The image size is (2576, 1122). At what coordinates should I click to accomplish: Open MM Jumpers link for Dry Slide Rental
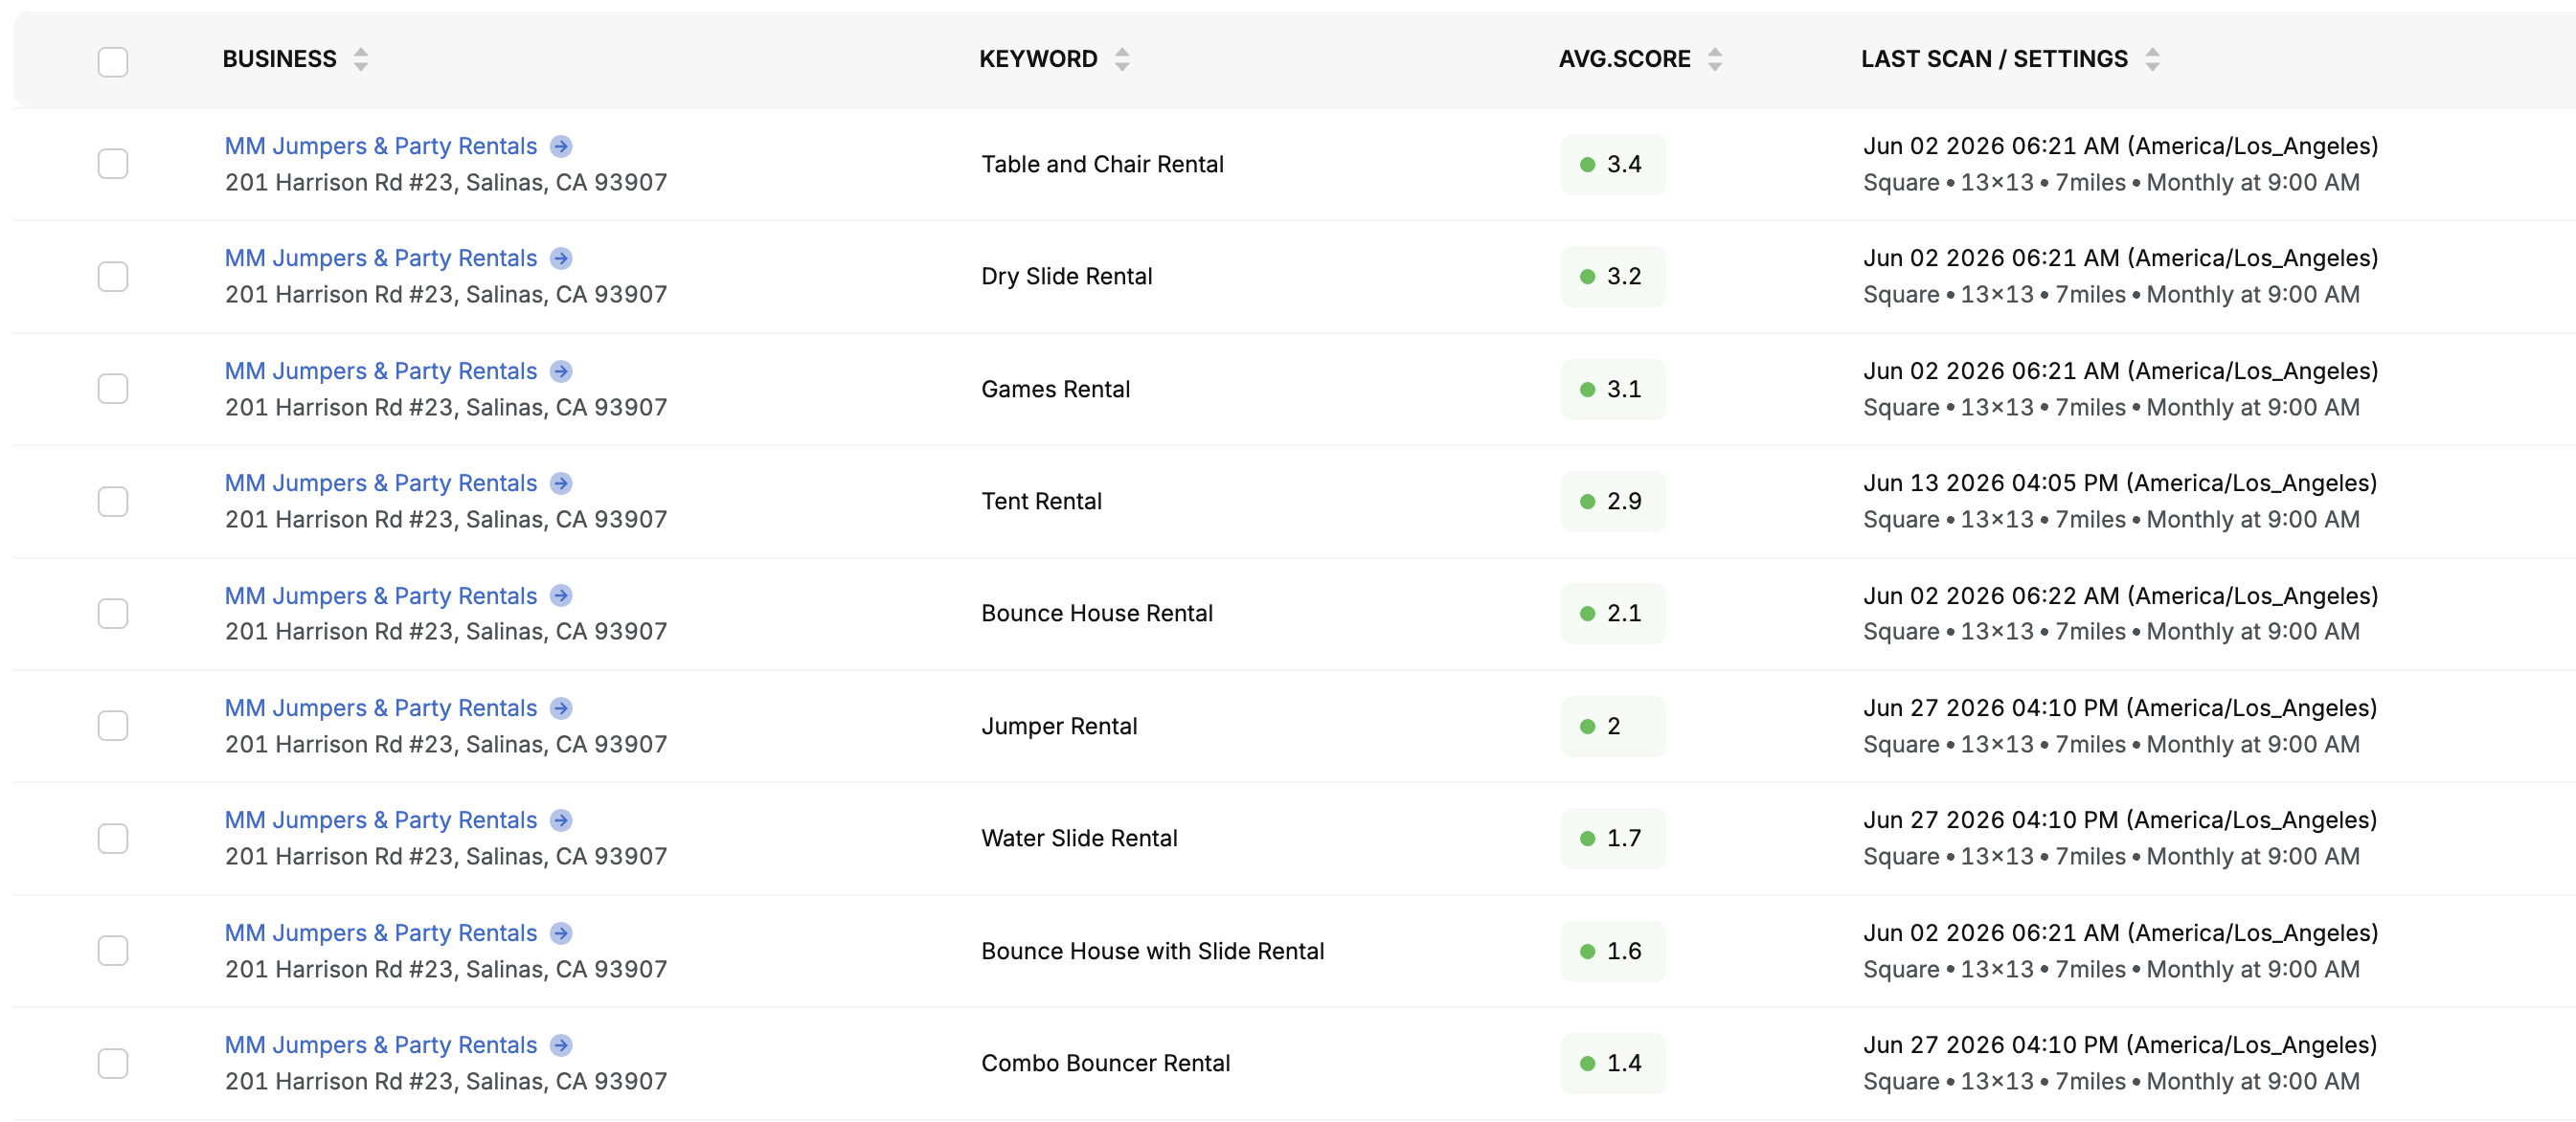(x=381, y=258)
